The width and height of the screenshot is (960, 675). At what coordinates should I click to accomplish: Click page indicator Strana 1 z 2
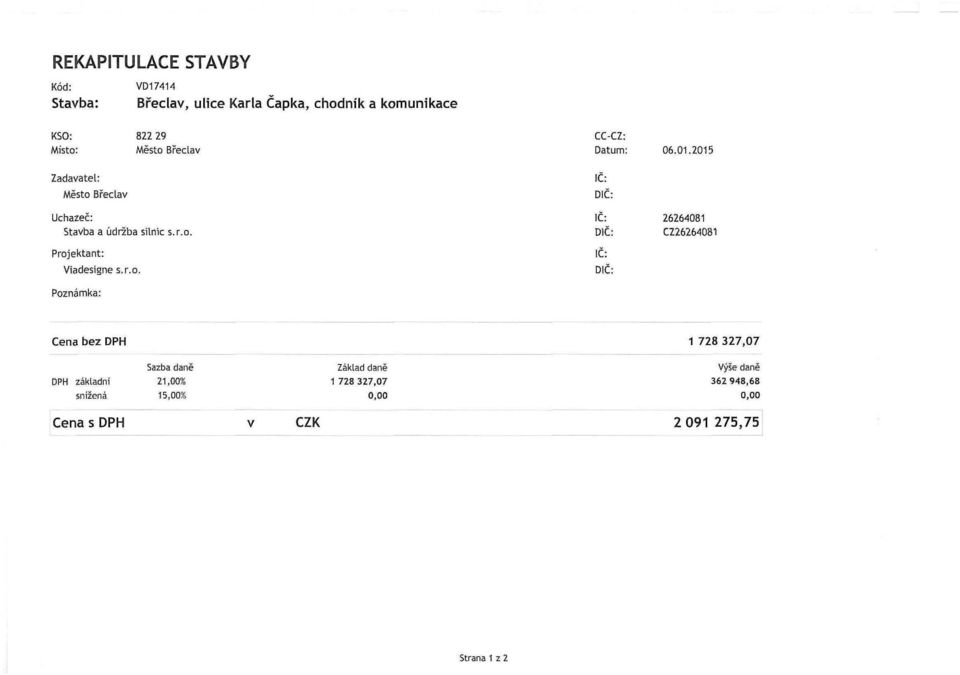[x=484, y=658]
